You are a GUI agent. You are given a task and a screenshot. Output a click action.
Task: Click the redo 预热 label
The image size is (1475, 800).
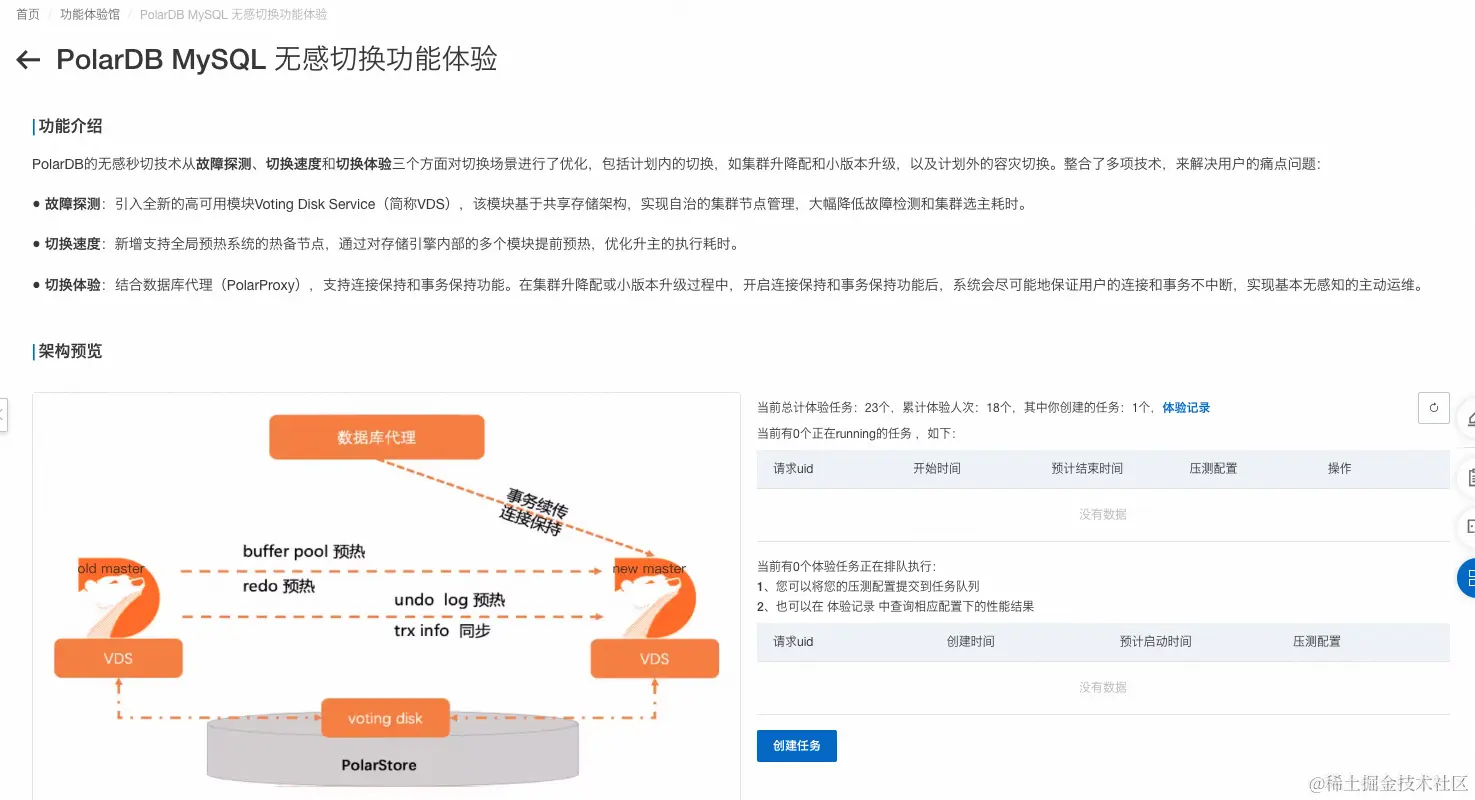[279, 586]
